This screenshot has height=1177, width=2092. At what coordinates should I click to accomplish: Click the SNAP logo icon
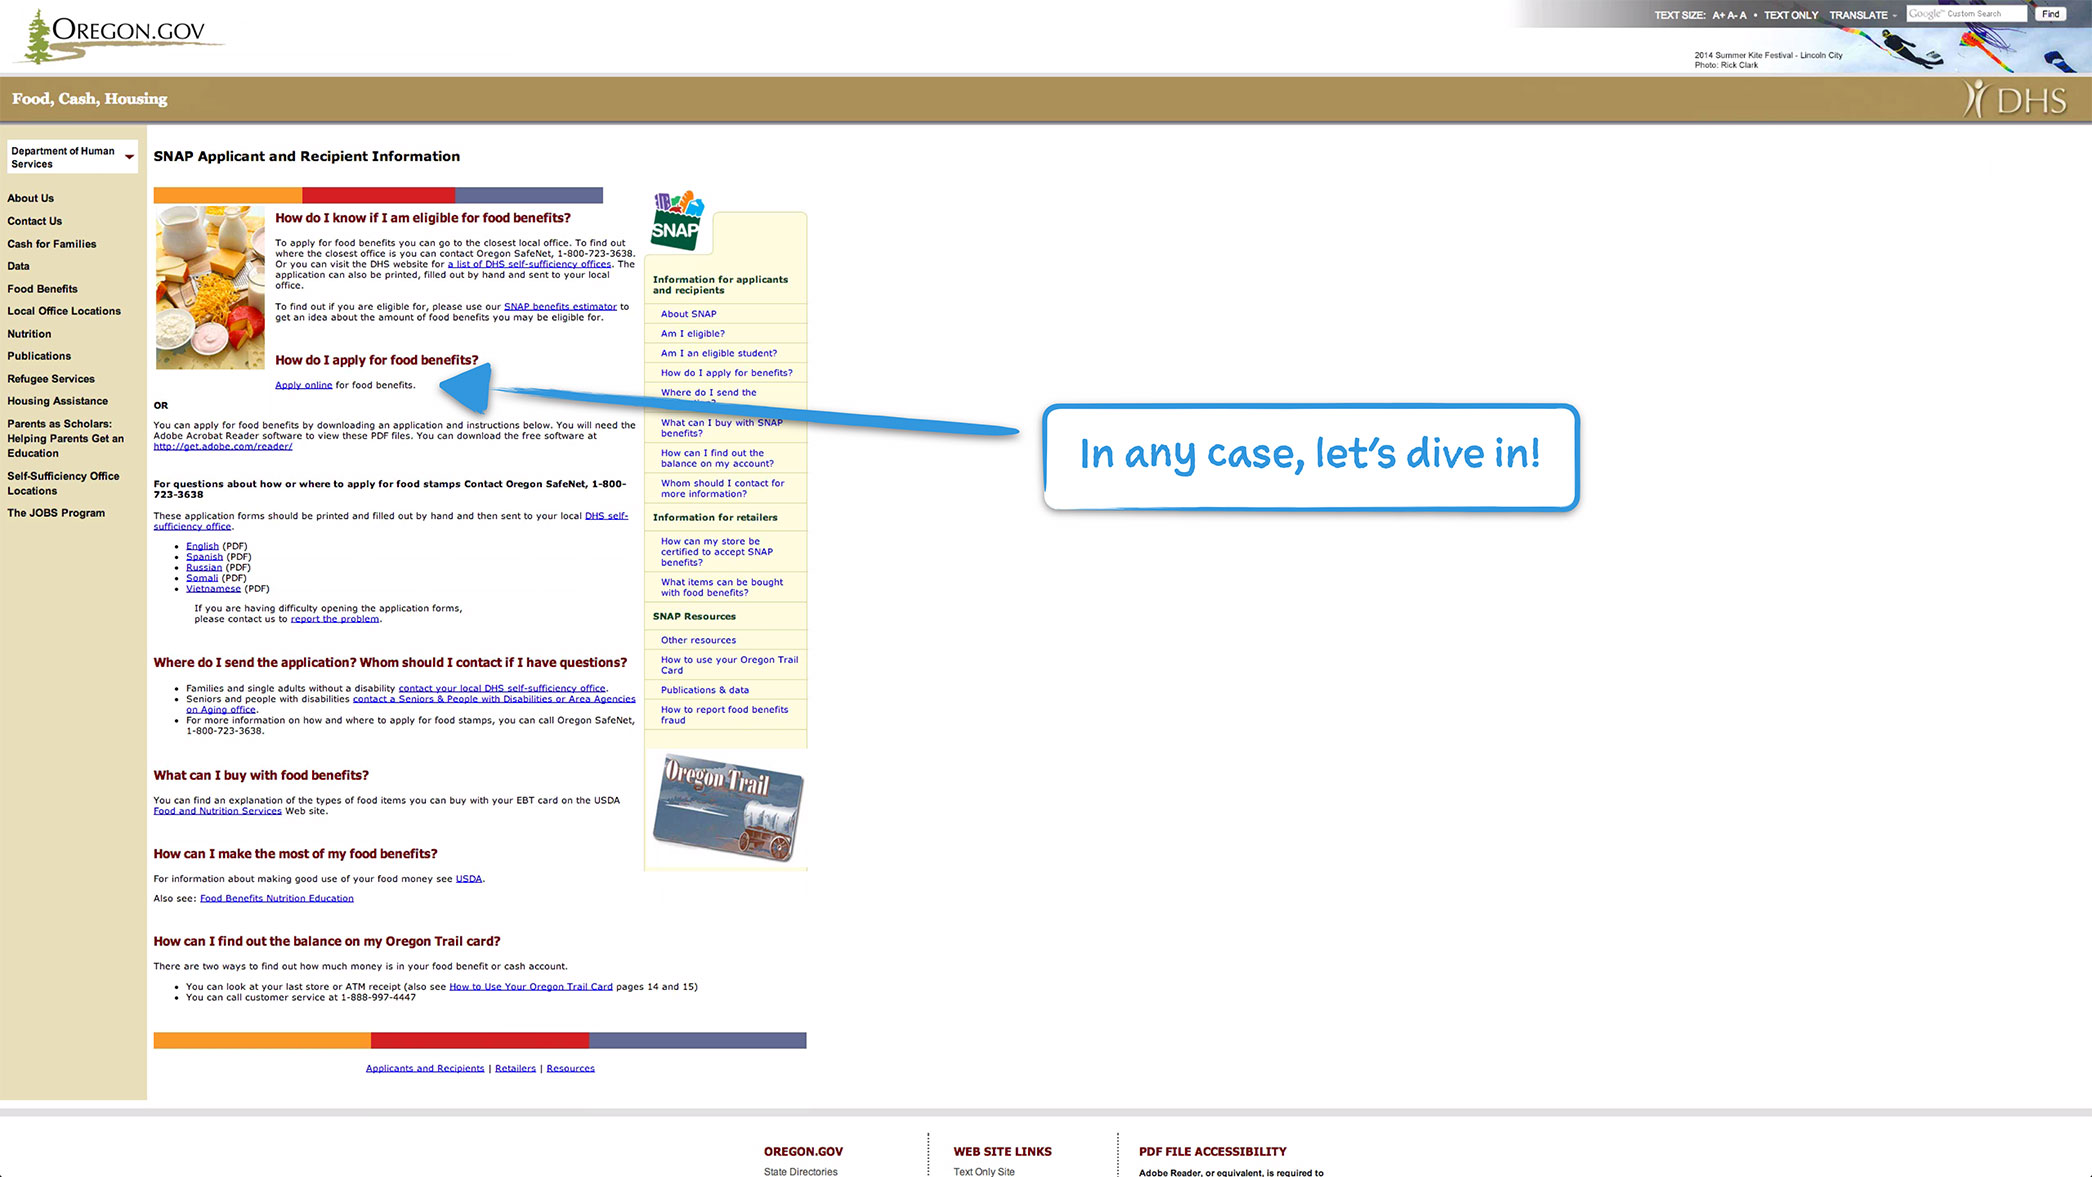[x=677, y=221]
